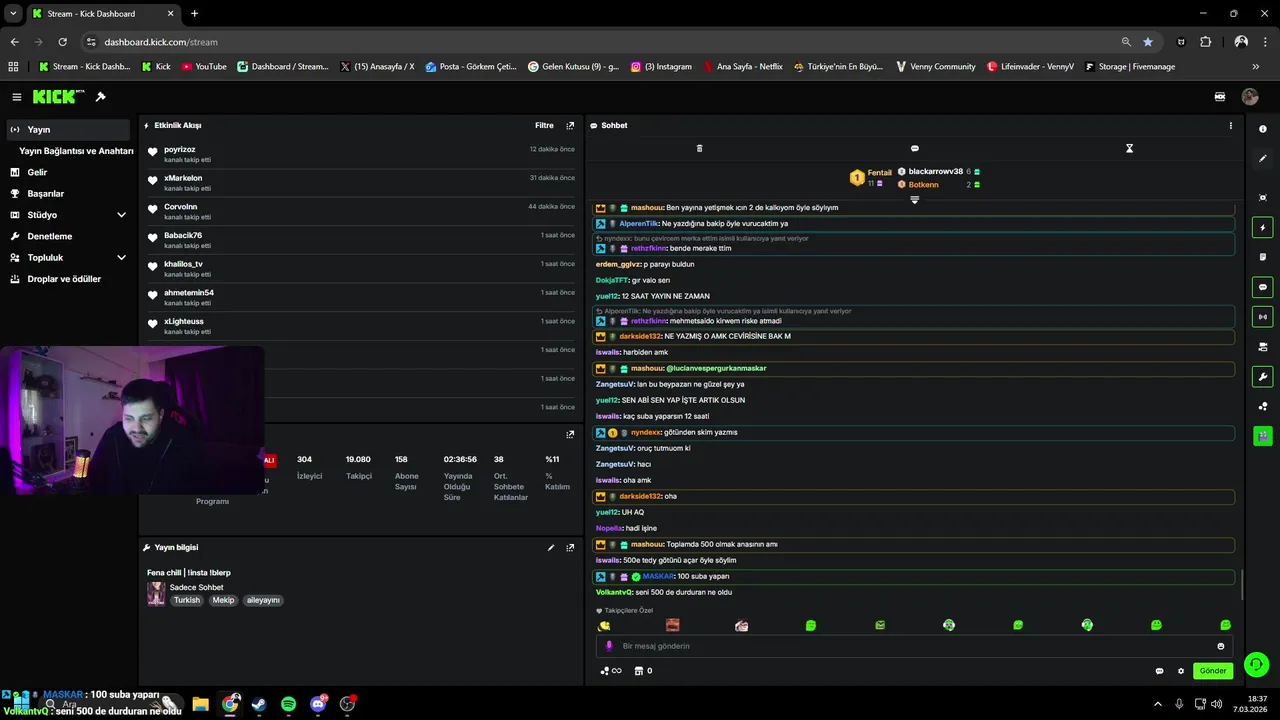Click the pin icon beside the Kick logo
The height and width of the screenshot is (720, 1280).
pos(100,97)
